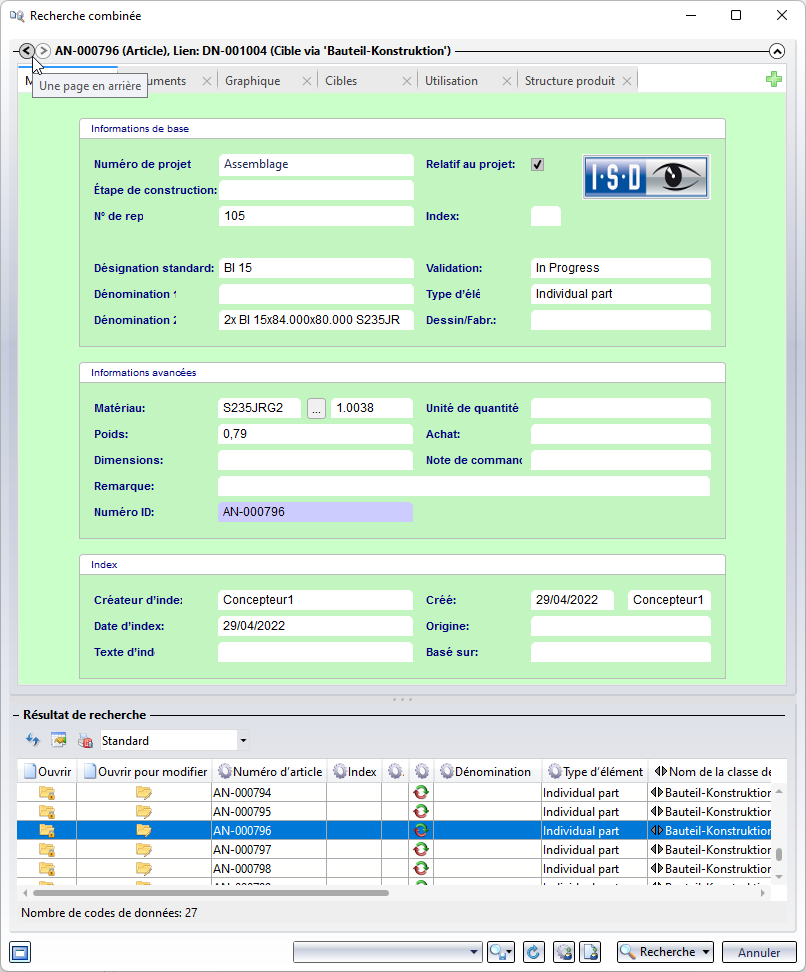This screenshot has height=972, width=806.
Task: Open article AN-000797 via locked folder icon
Action: (x=47, y=850)
